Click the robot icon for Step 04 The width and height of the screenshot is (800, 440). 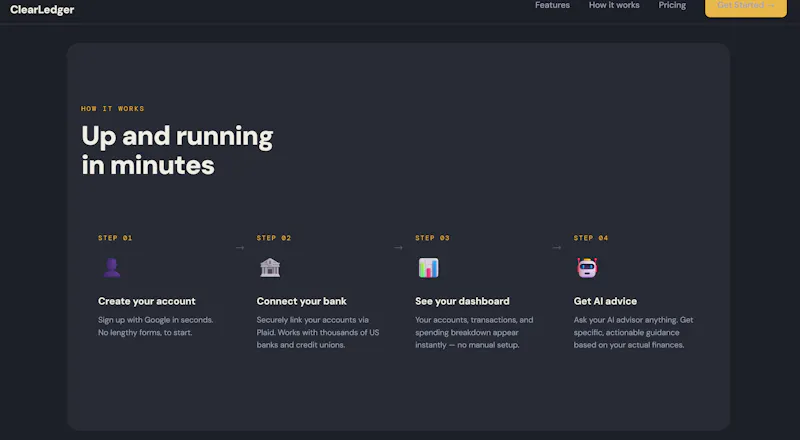pos(587,267)
